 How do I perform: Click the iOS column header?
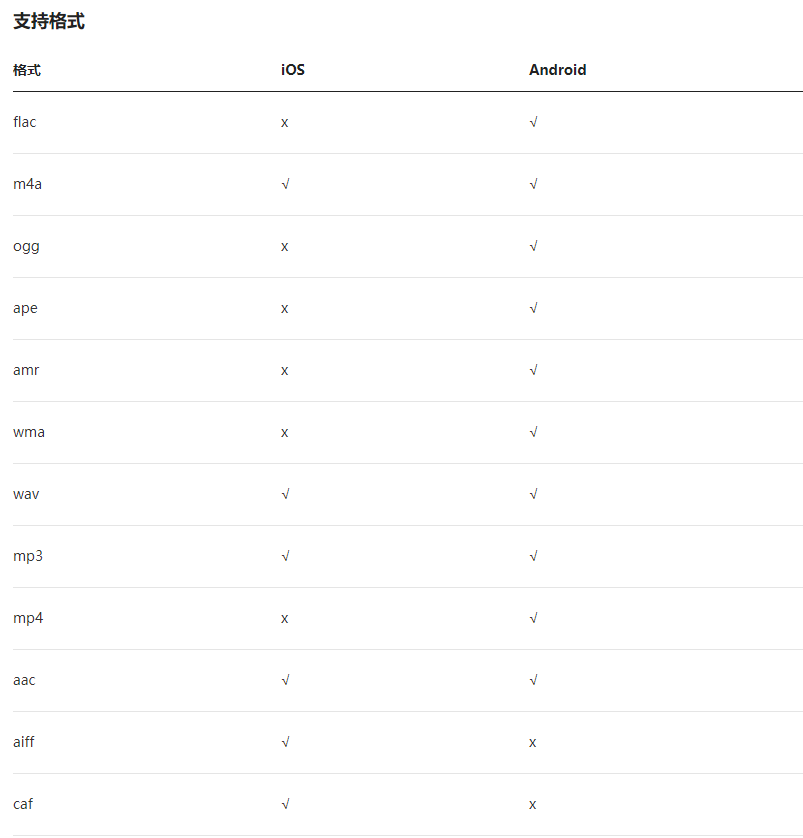coord(293,70)
